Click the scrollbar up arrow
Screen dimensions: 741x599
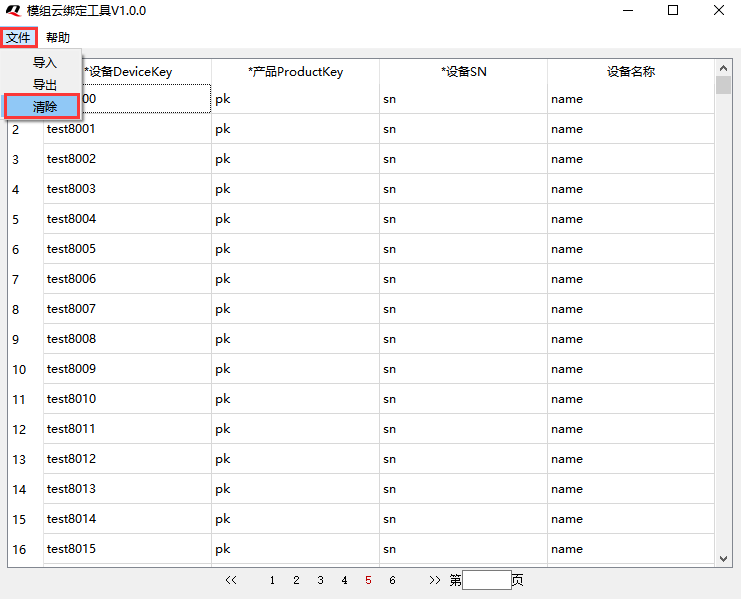pos(723,68)
